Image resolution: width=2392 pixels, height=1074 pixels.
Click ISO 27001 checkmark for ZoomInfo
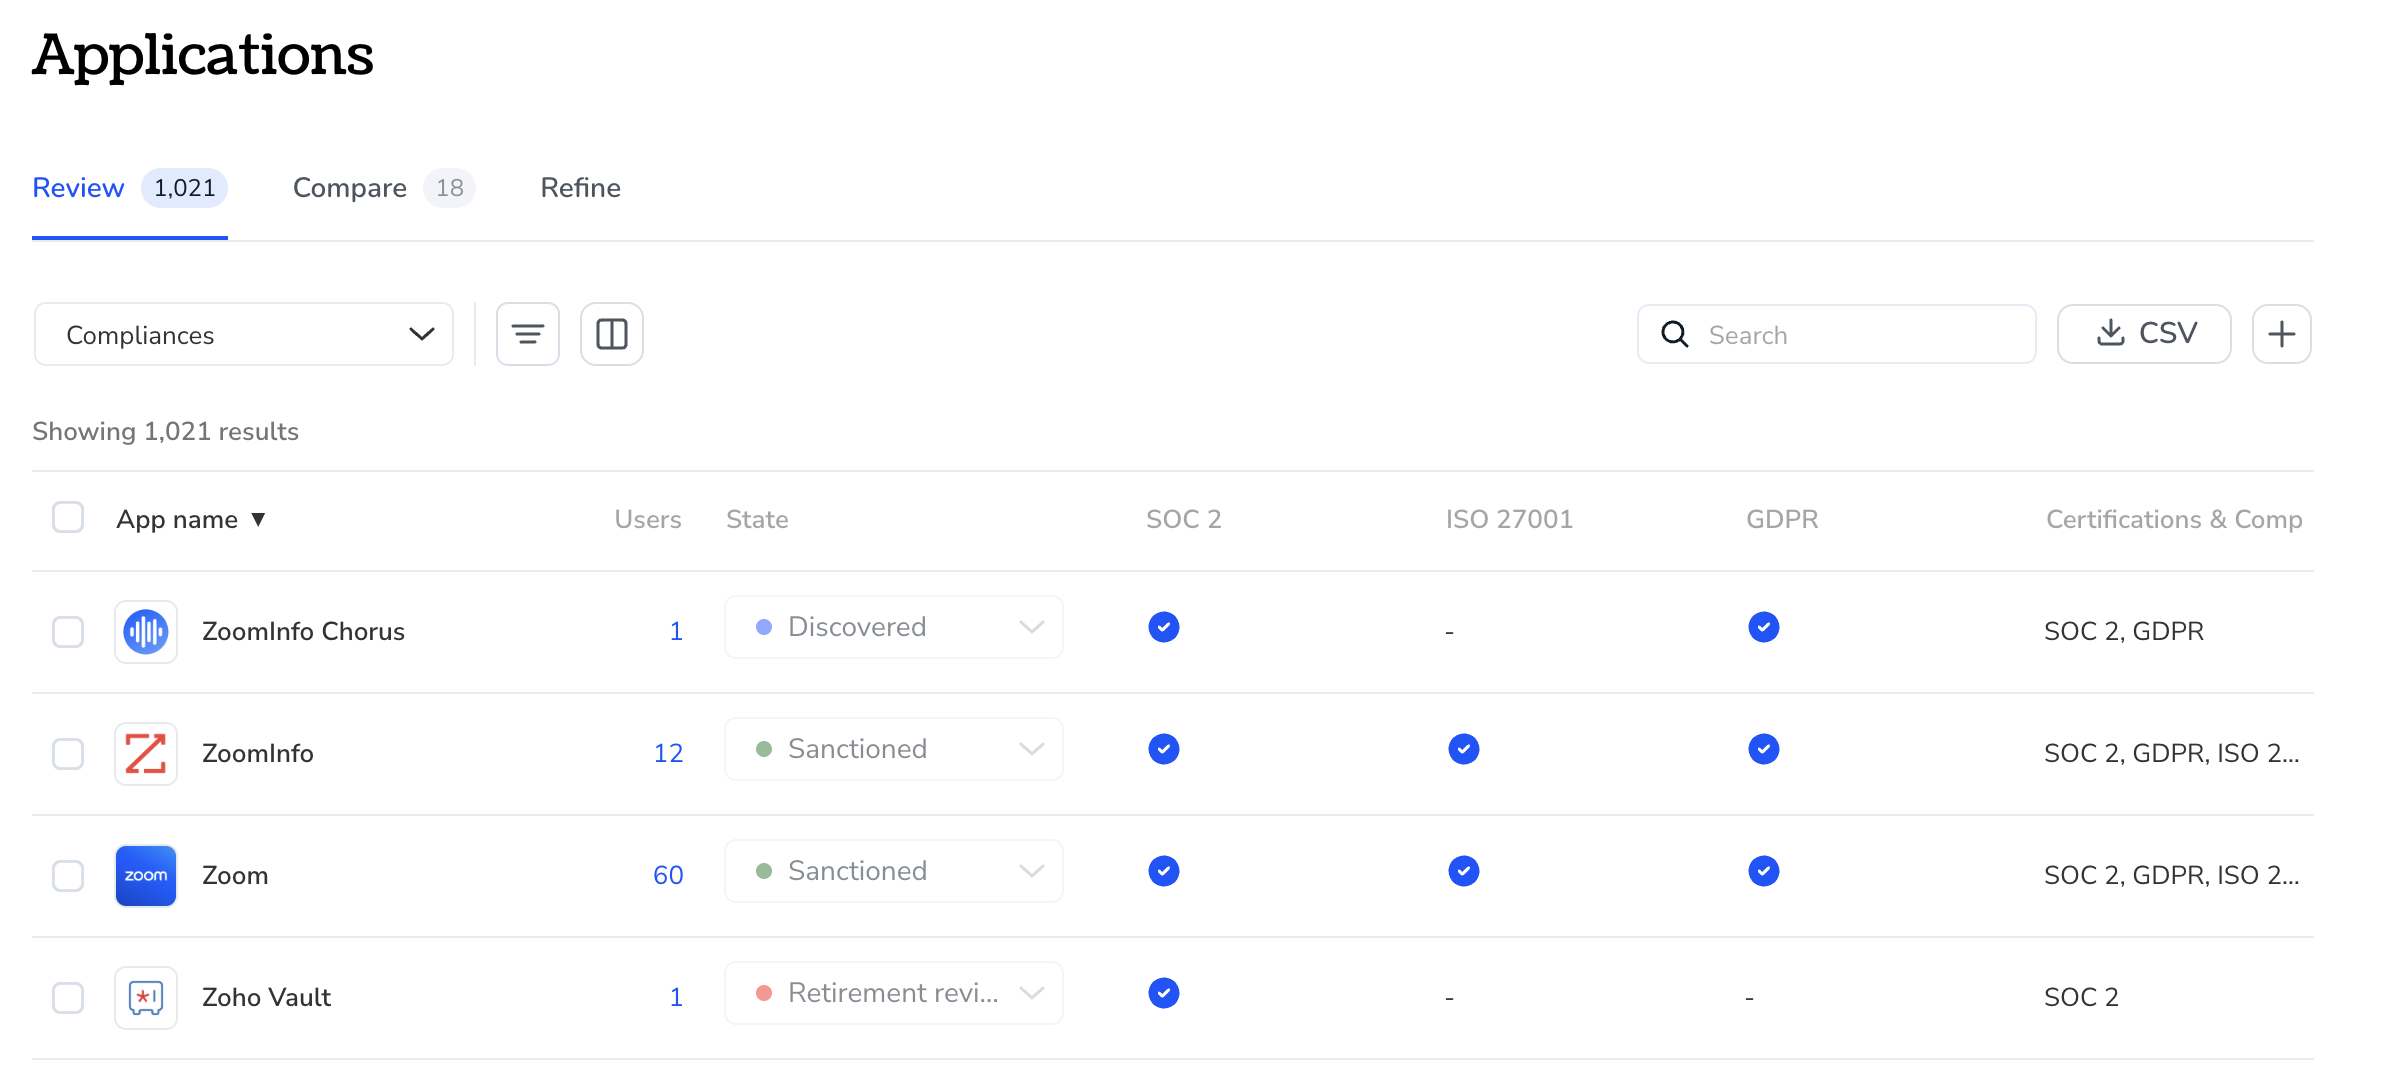click(x=1464, y=749)
